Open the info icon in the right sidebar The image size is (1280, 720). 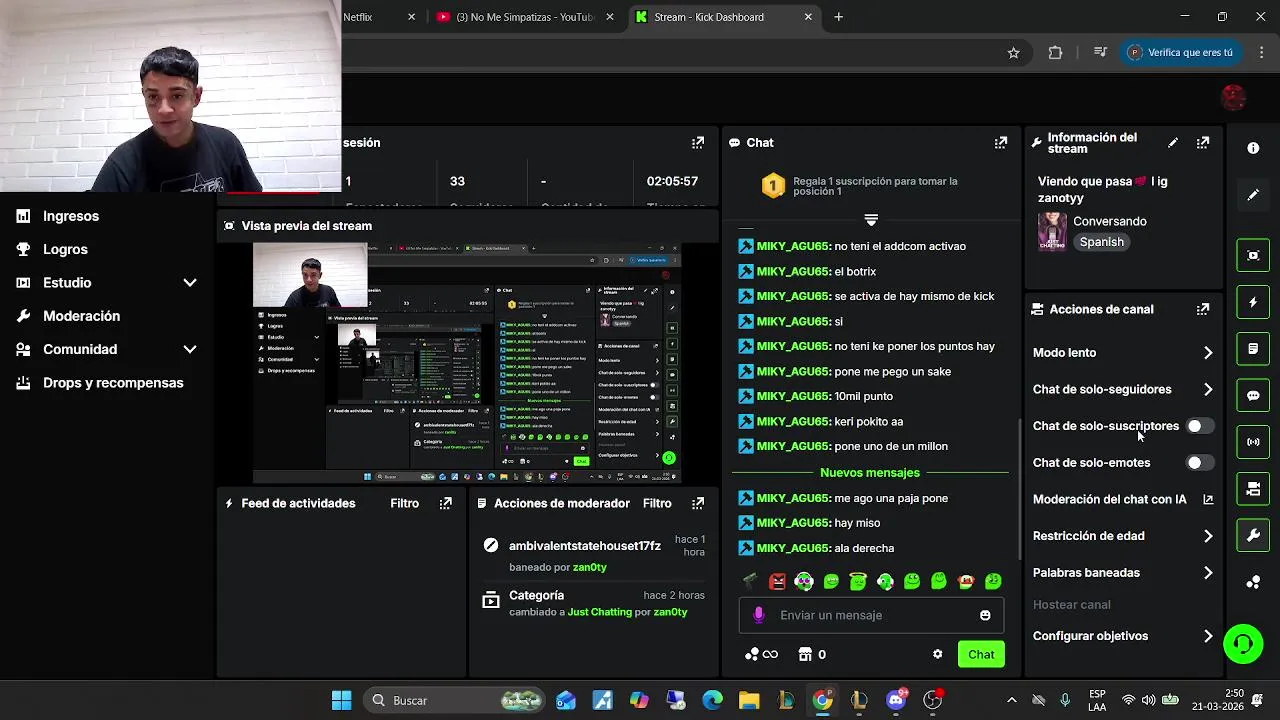tap(1253, 148)
